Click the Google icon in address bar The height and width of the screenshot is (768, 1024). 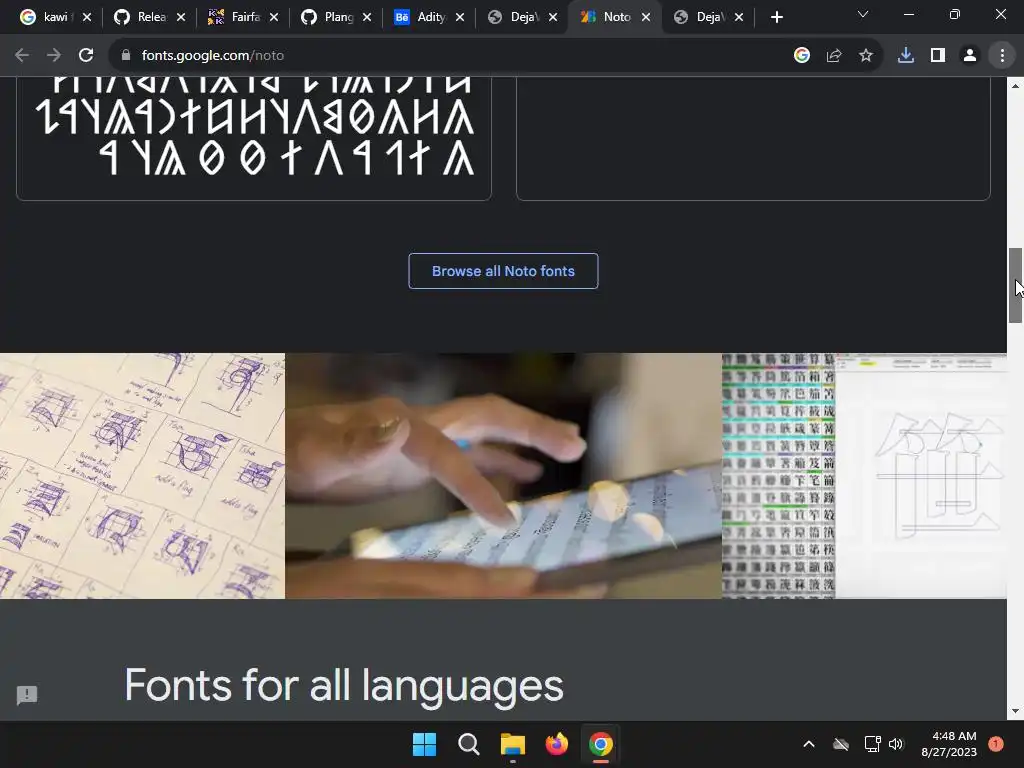(x=802, y=56)
